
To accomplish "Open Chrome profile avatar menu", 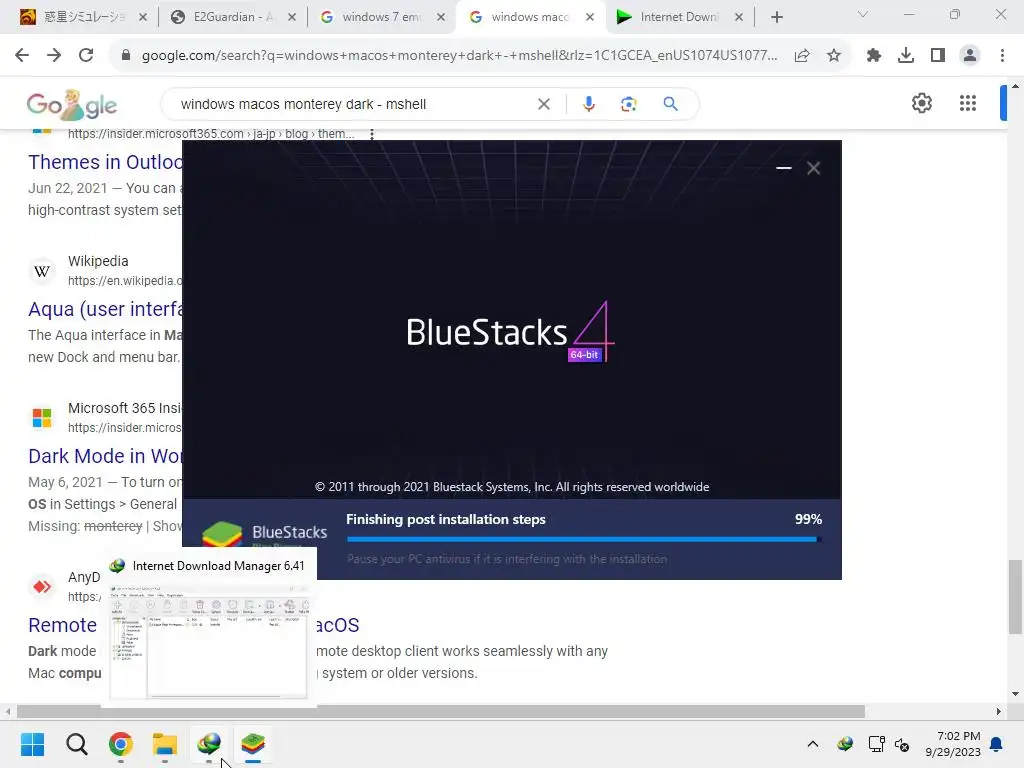I will [970, 56].
